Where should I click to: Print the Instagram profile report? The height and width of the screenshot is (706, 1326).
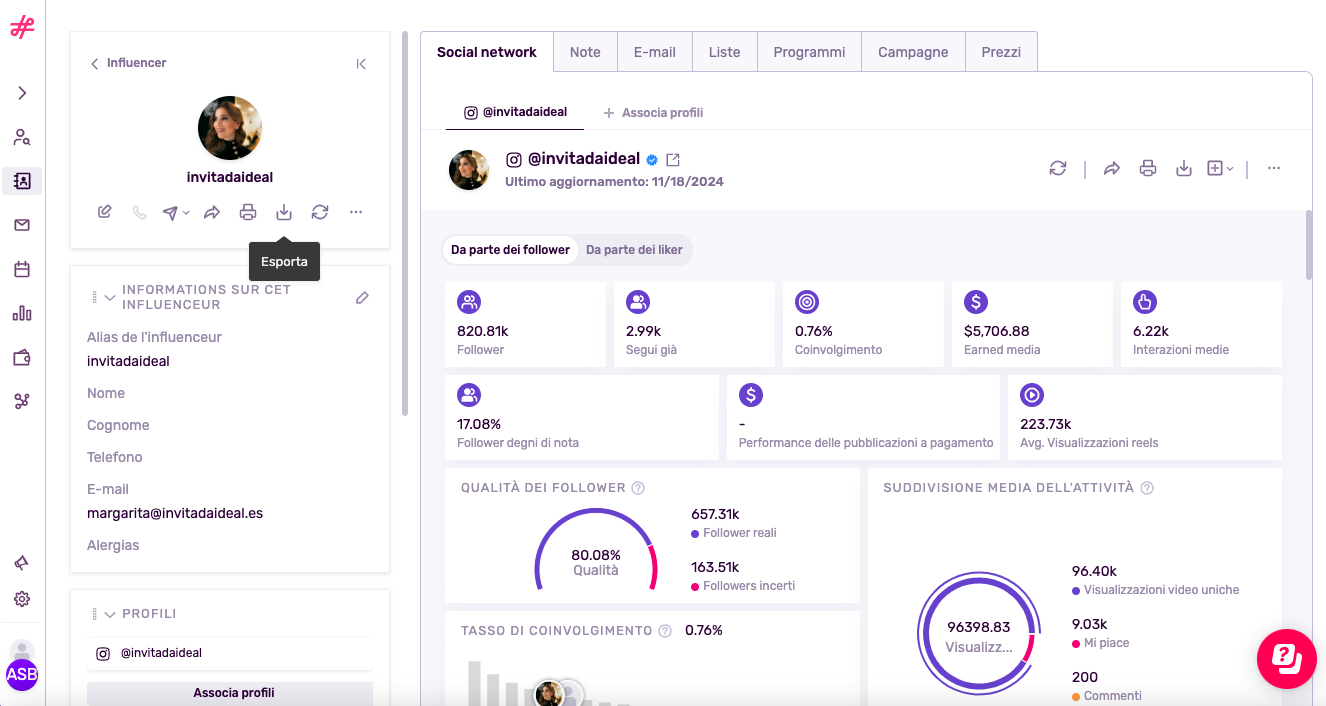1148,168
